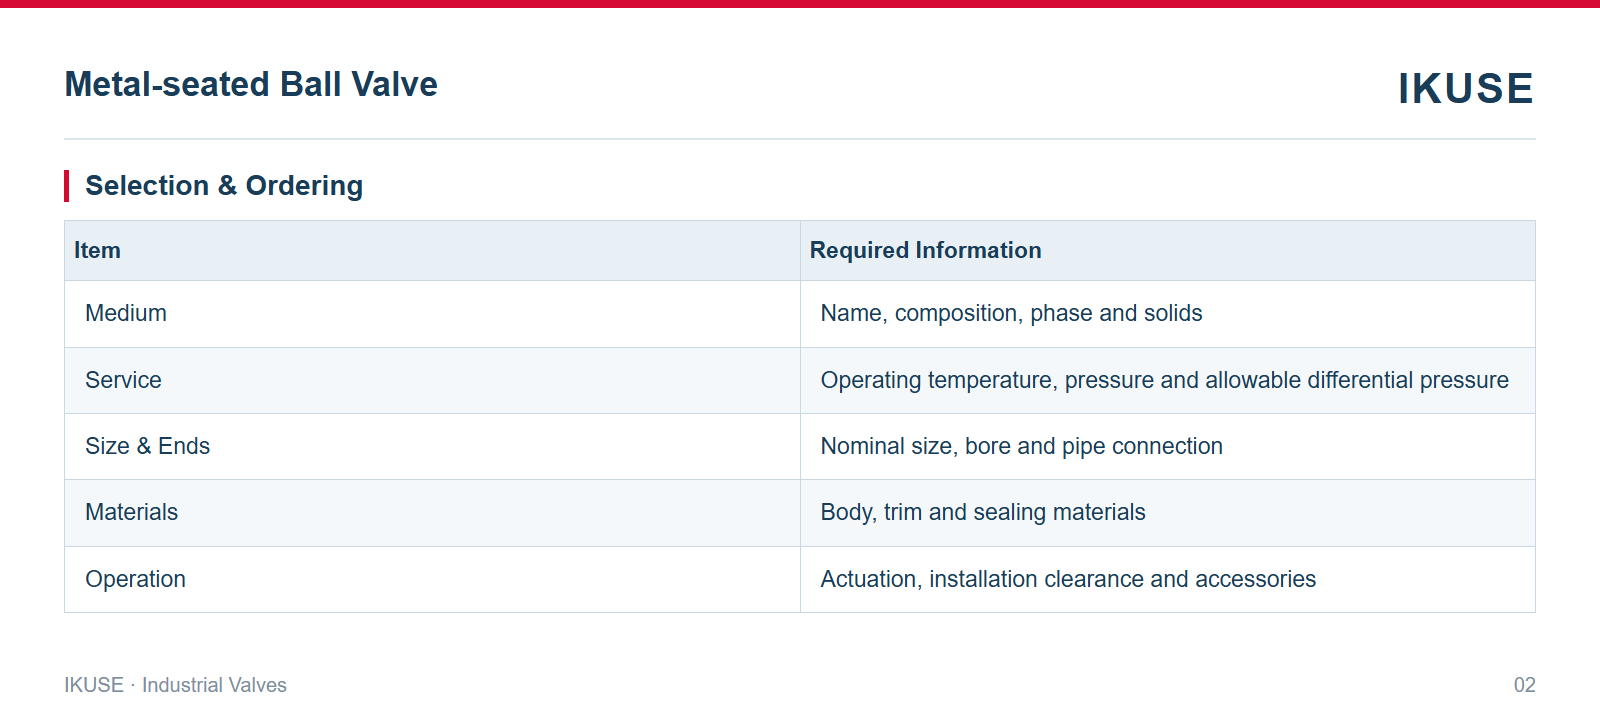Select the Size & Ends row cell
The width and height of the screenshot is (1600, 724).
[432, 447]
